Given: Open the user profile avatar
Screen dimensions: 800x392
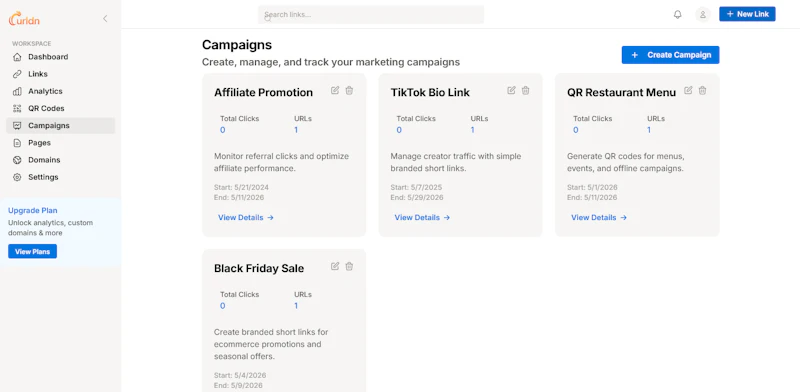Looking at the screenshot, I should pos(703,14).
